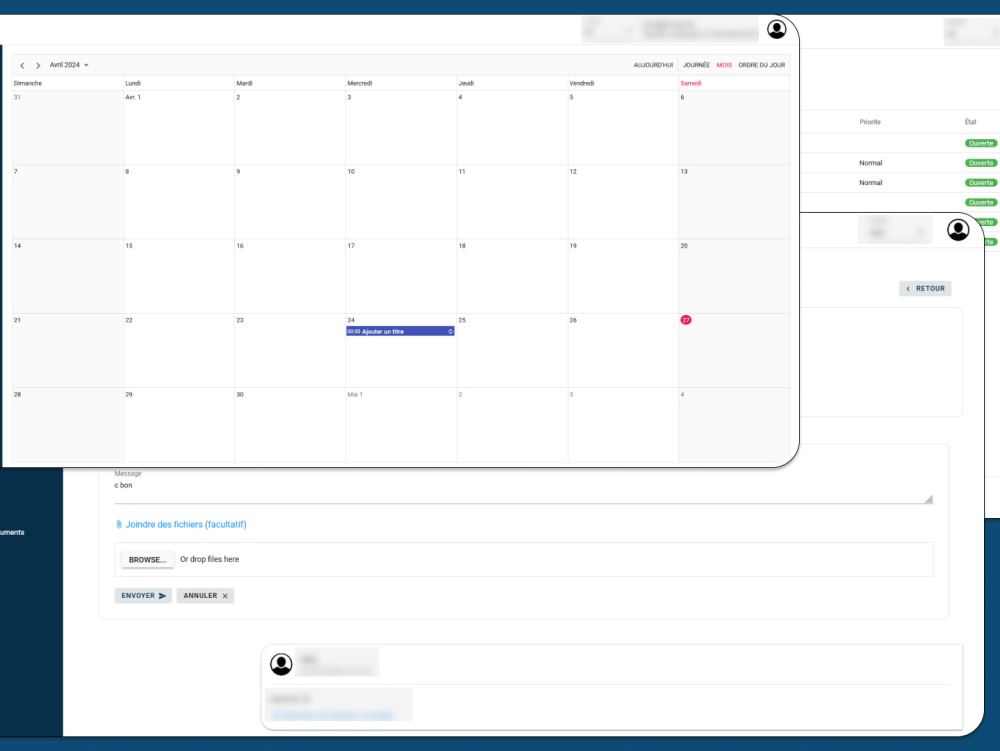Click the Samedi column header
Viewport: 1000px width, 751px height.
pyautogui.click(x=691, y=84)
